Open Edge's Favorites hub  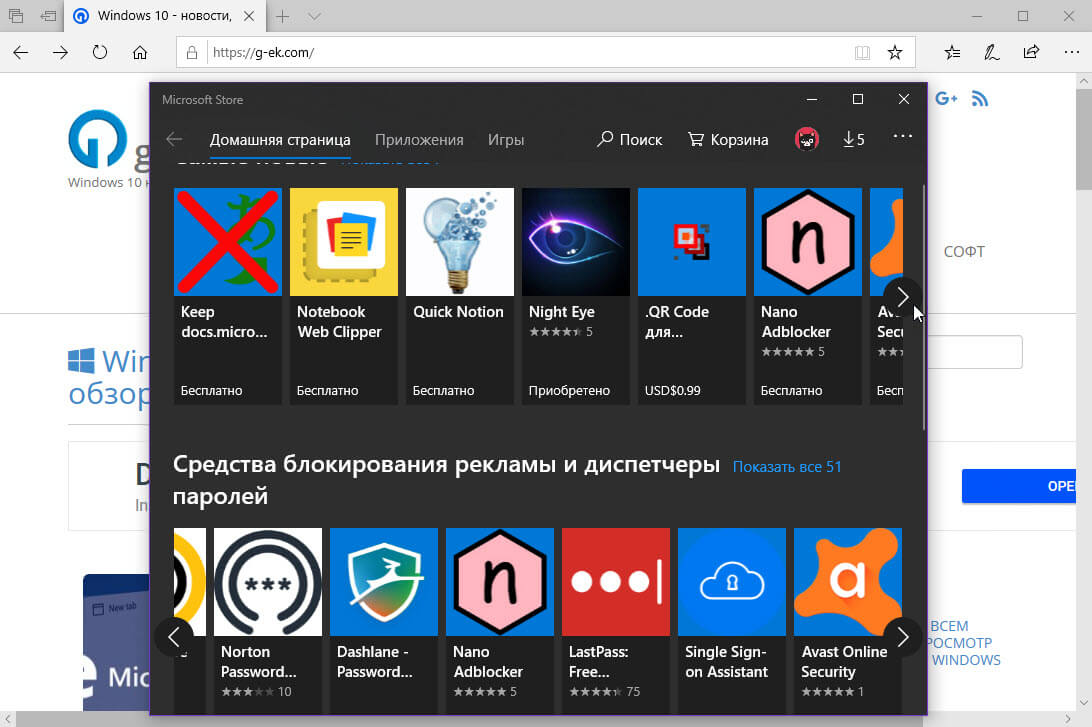(x=952, y=52)
